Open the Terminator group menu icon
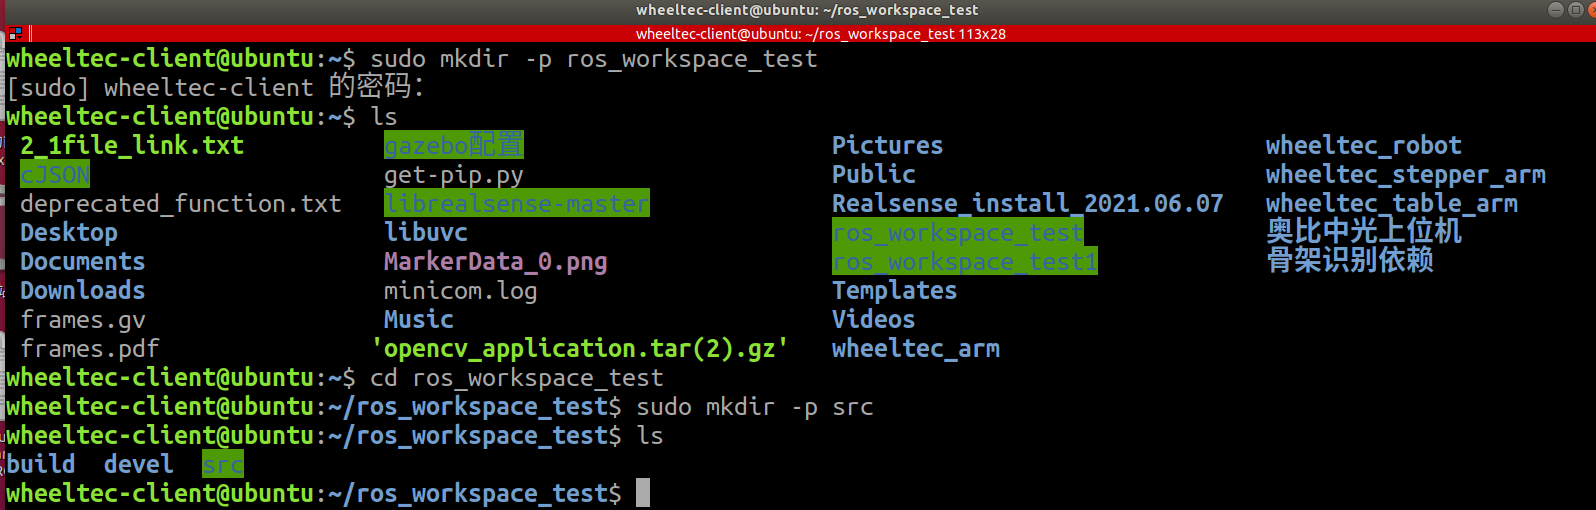The height and width of the screenshot is (510, 1596). click(14, 33)
